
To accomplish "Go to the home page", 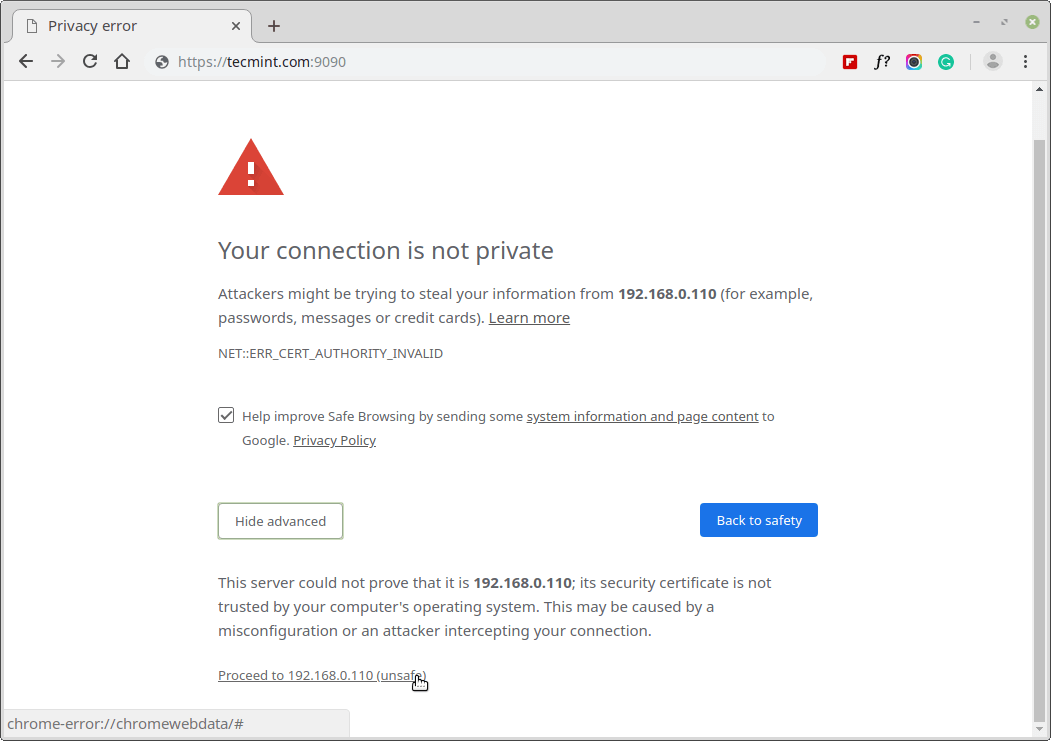I will tap(122, 62).
